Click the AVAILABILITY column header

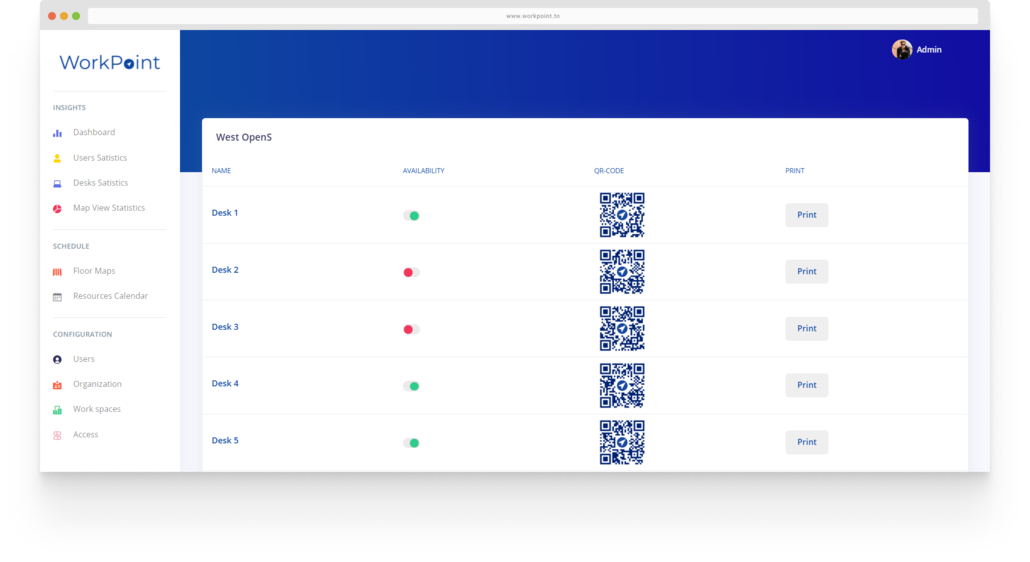[424, 171]
